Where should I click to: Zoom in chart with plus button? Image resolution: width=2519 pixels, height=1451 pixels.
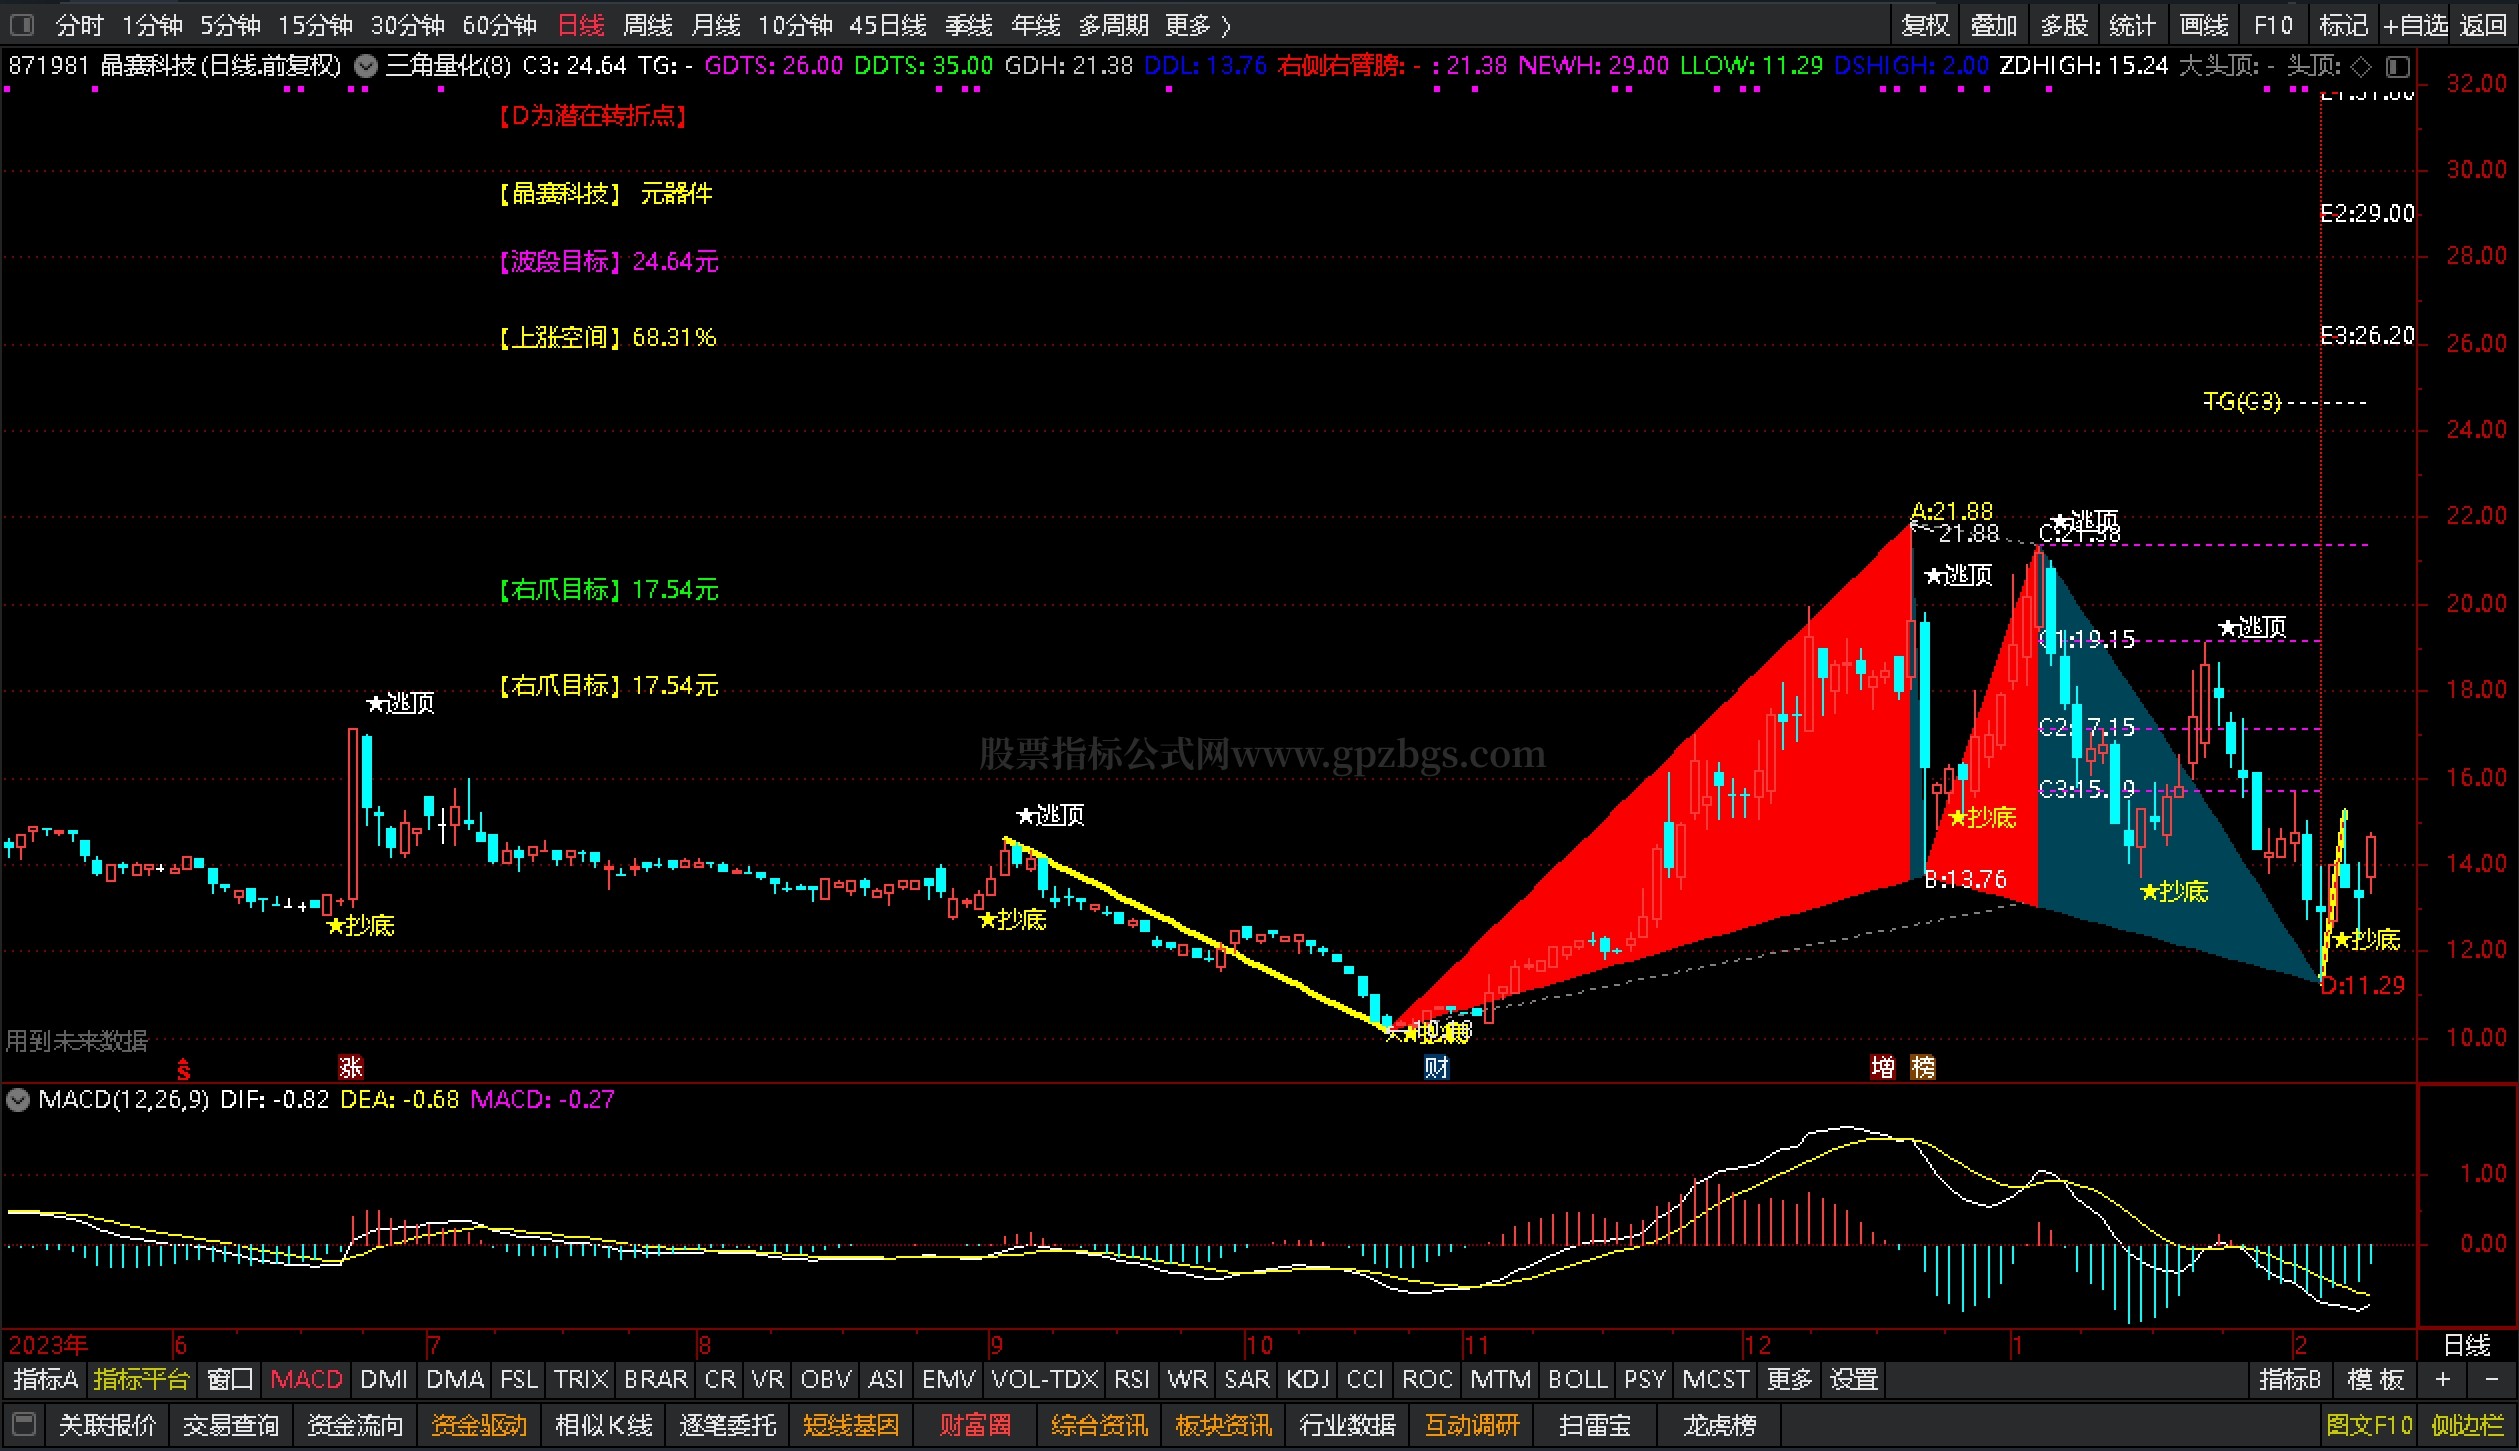tap(2443, 1380)
